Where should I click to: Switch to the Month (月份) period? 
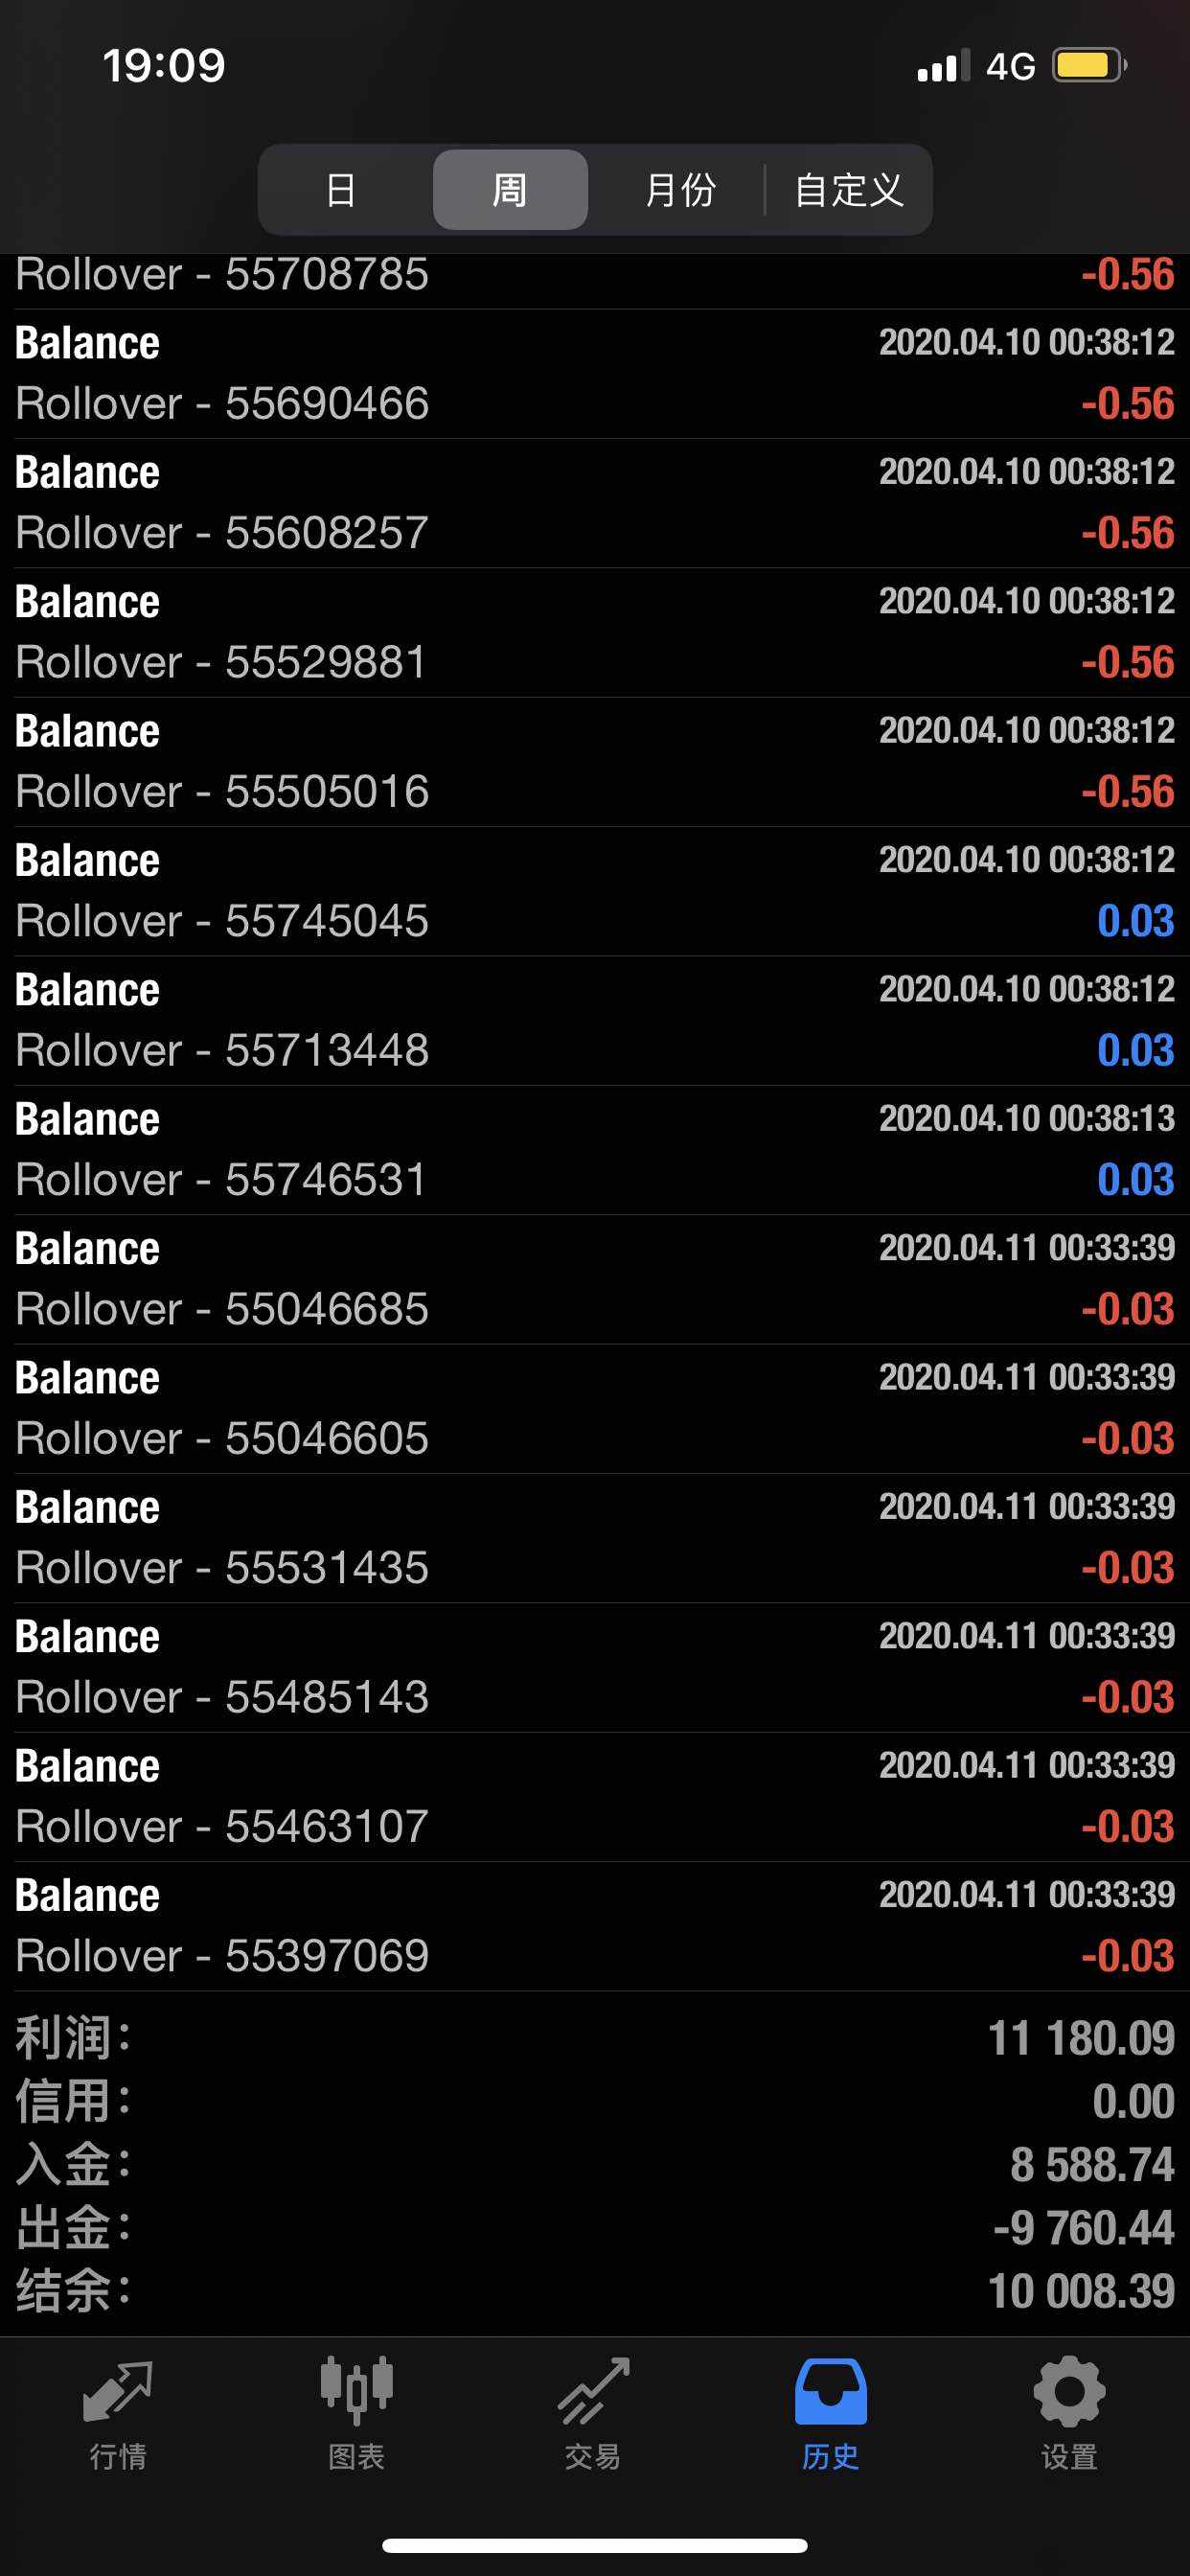680,190
